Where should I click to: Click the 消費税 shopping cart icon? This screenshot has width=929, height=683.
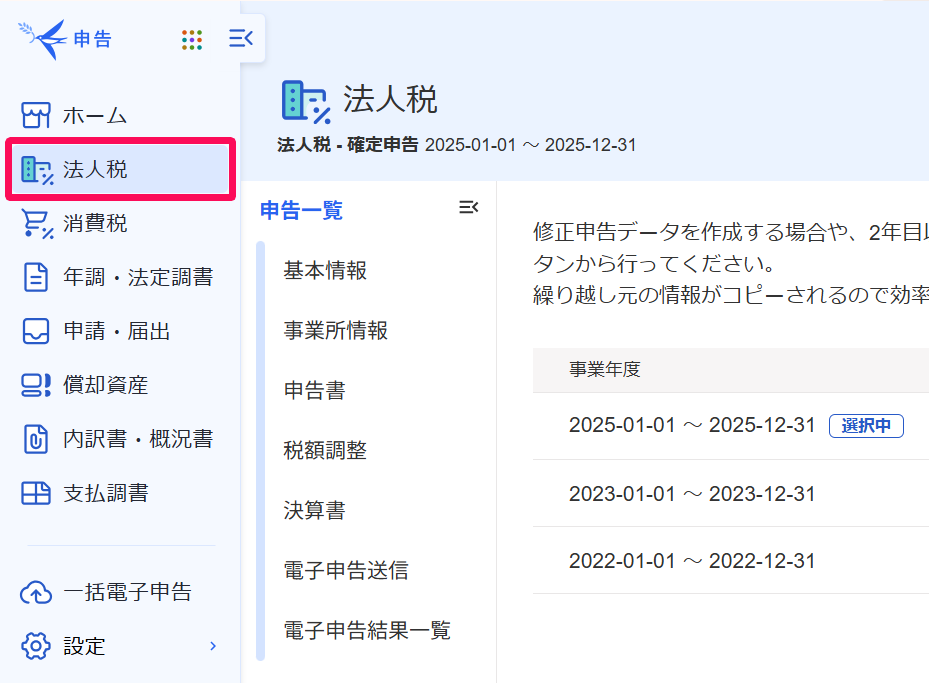37,223
